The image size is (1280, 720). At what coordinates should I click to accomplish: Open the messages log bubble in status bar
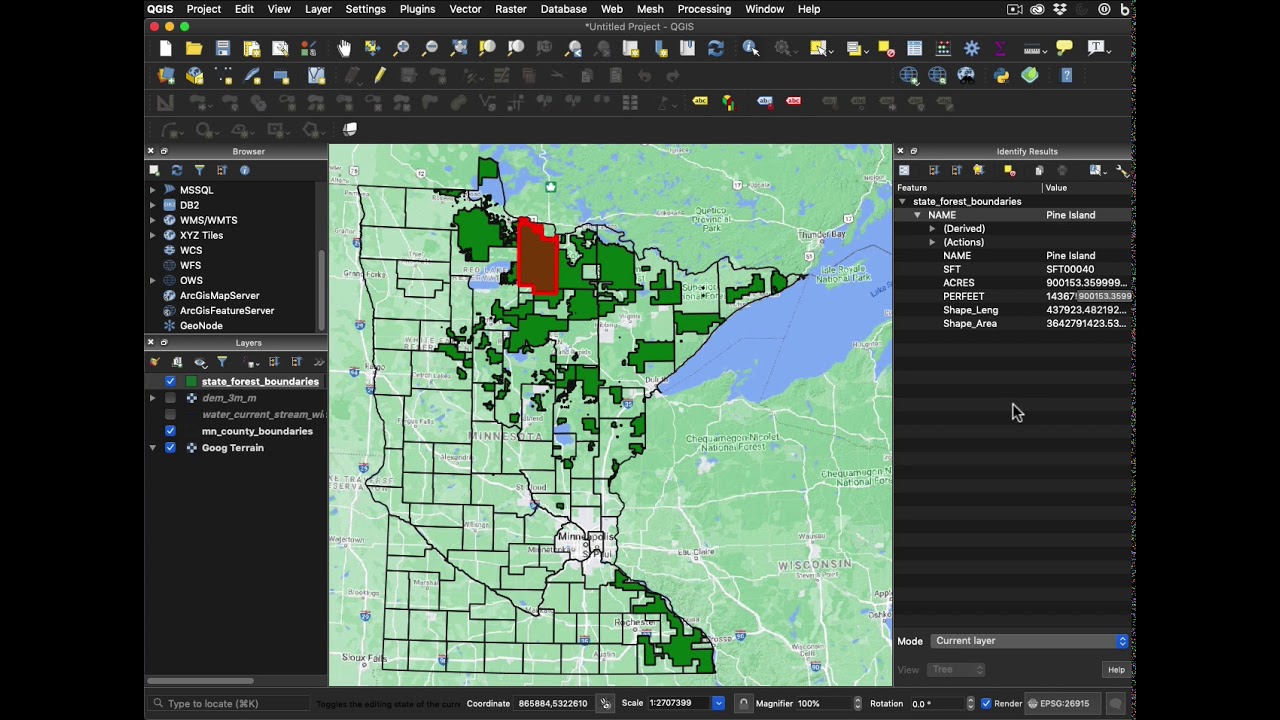coord(1115,703)
